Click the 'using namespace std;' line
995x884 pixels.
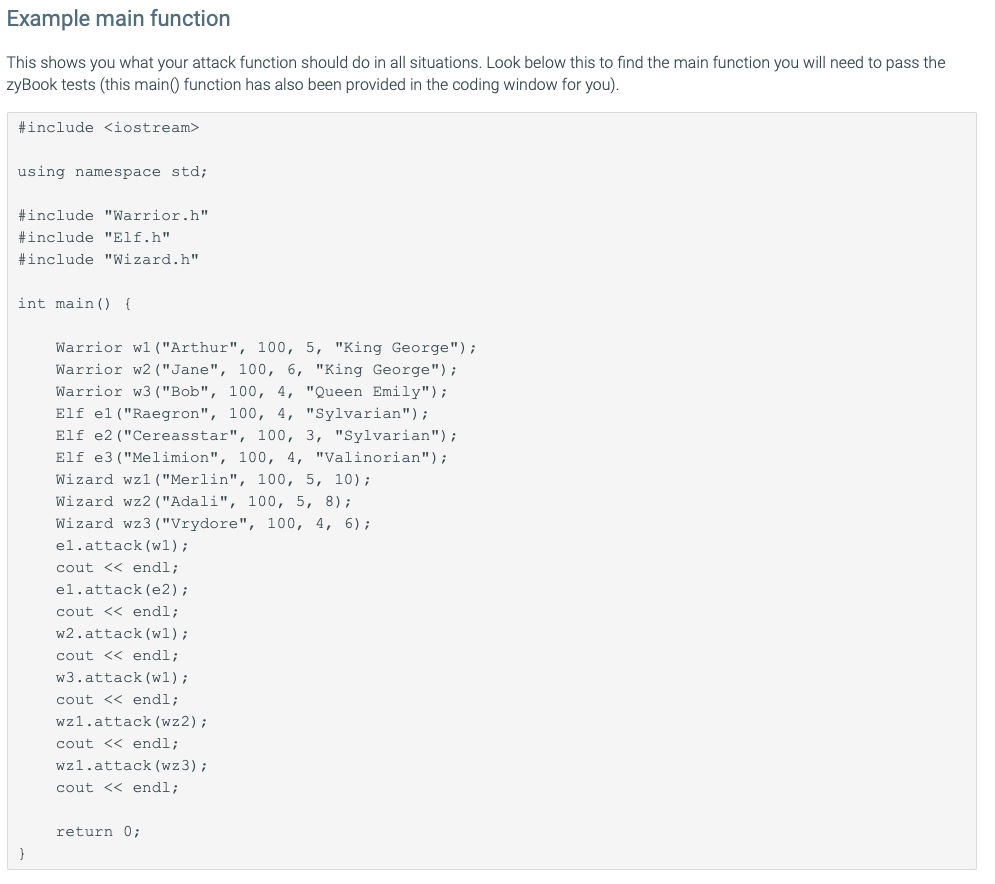point(112,172)
